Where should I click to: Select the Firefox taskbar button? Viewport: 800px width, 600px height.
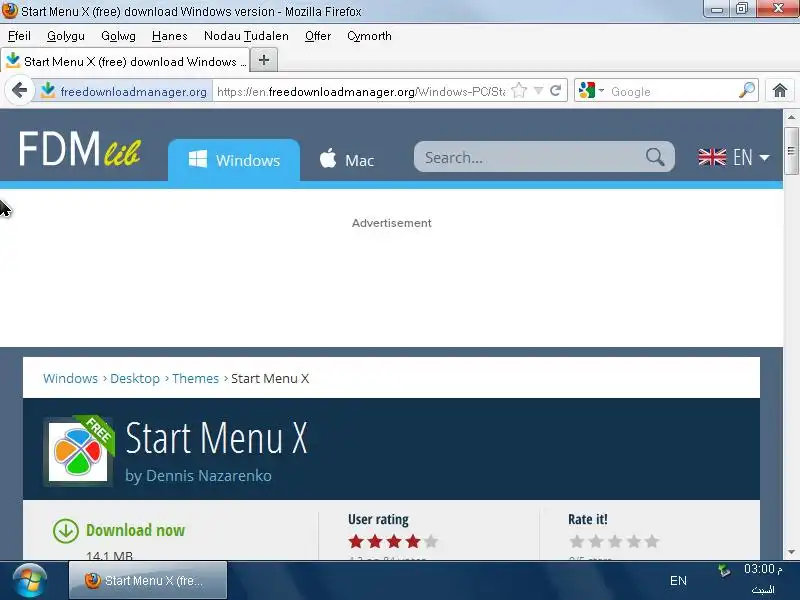(x=148, y=581)
